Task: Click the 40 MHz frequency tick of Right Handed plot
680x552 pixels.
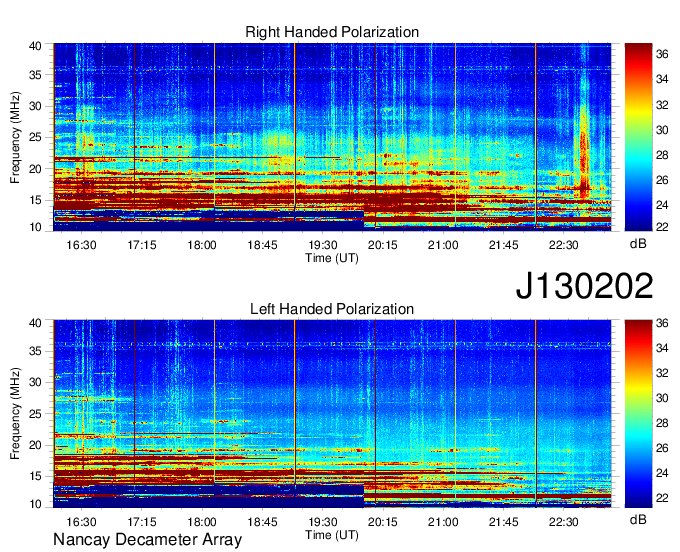Action: (35, 46)
